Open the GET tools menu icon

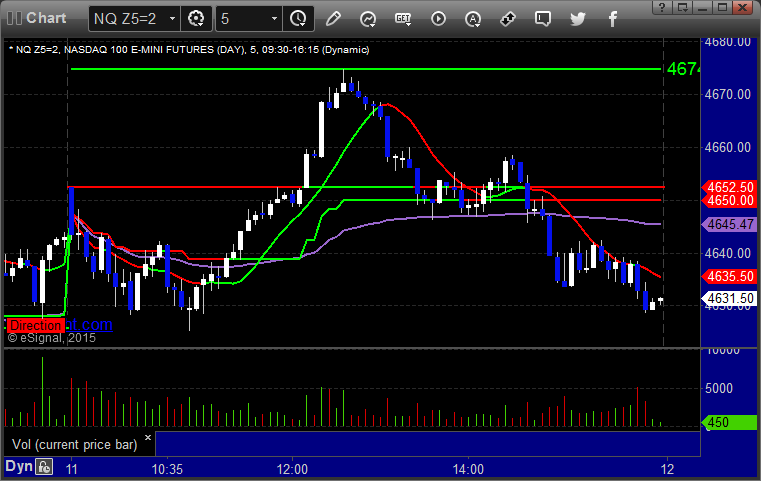(x=403, y=19)
